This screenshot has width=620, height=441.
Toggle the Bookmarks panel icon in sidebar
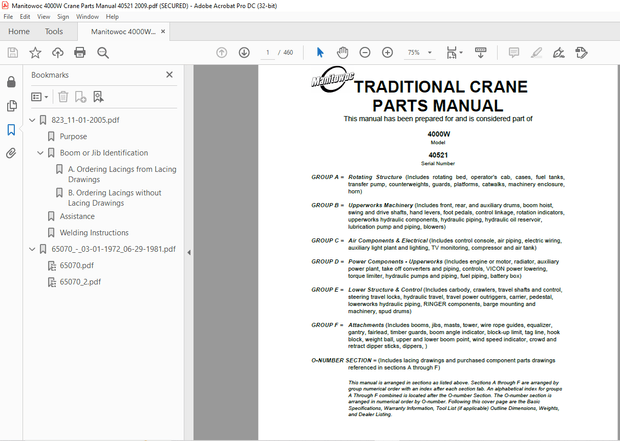point(11,129)
